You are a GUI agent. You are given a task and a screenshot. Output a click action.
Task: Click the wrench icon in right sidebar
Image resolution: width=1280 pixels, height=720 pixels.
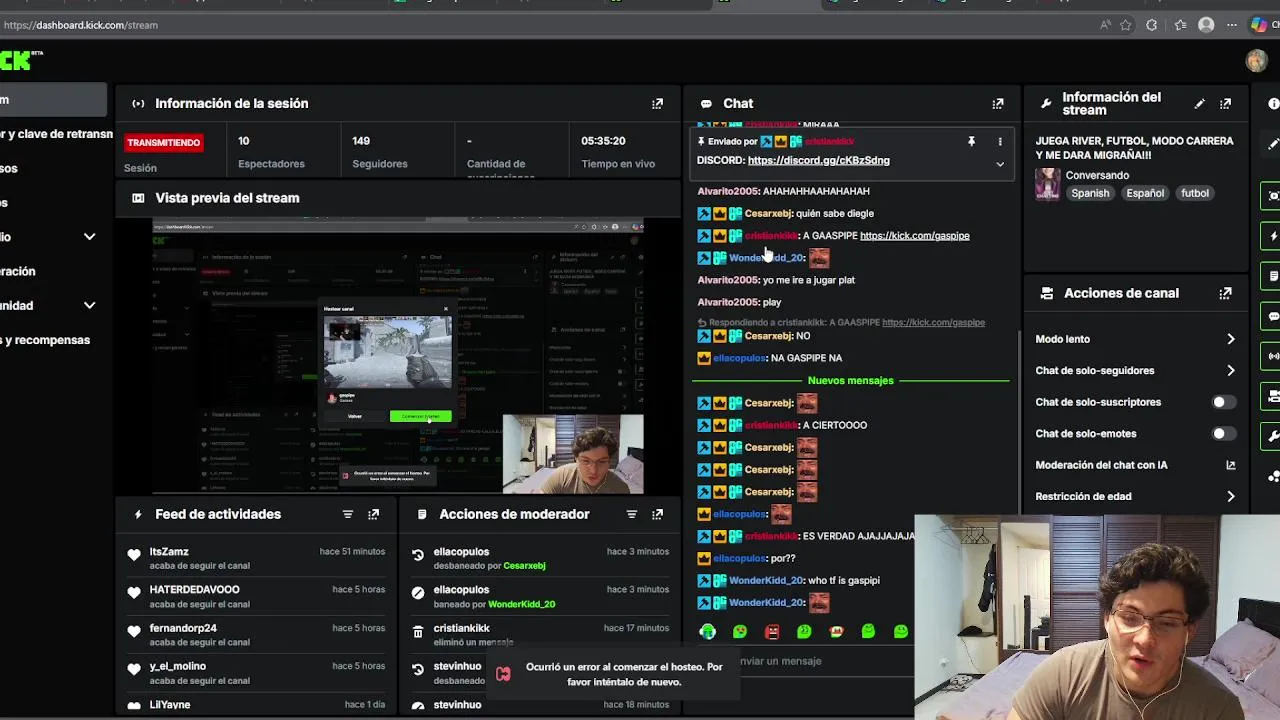tap(1273, 436)
